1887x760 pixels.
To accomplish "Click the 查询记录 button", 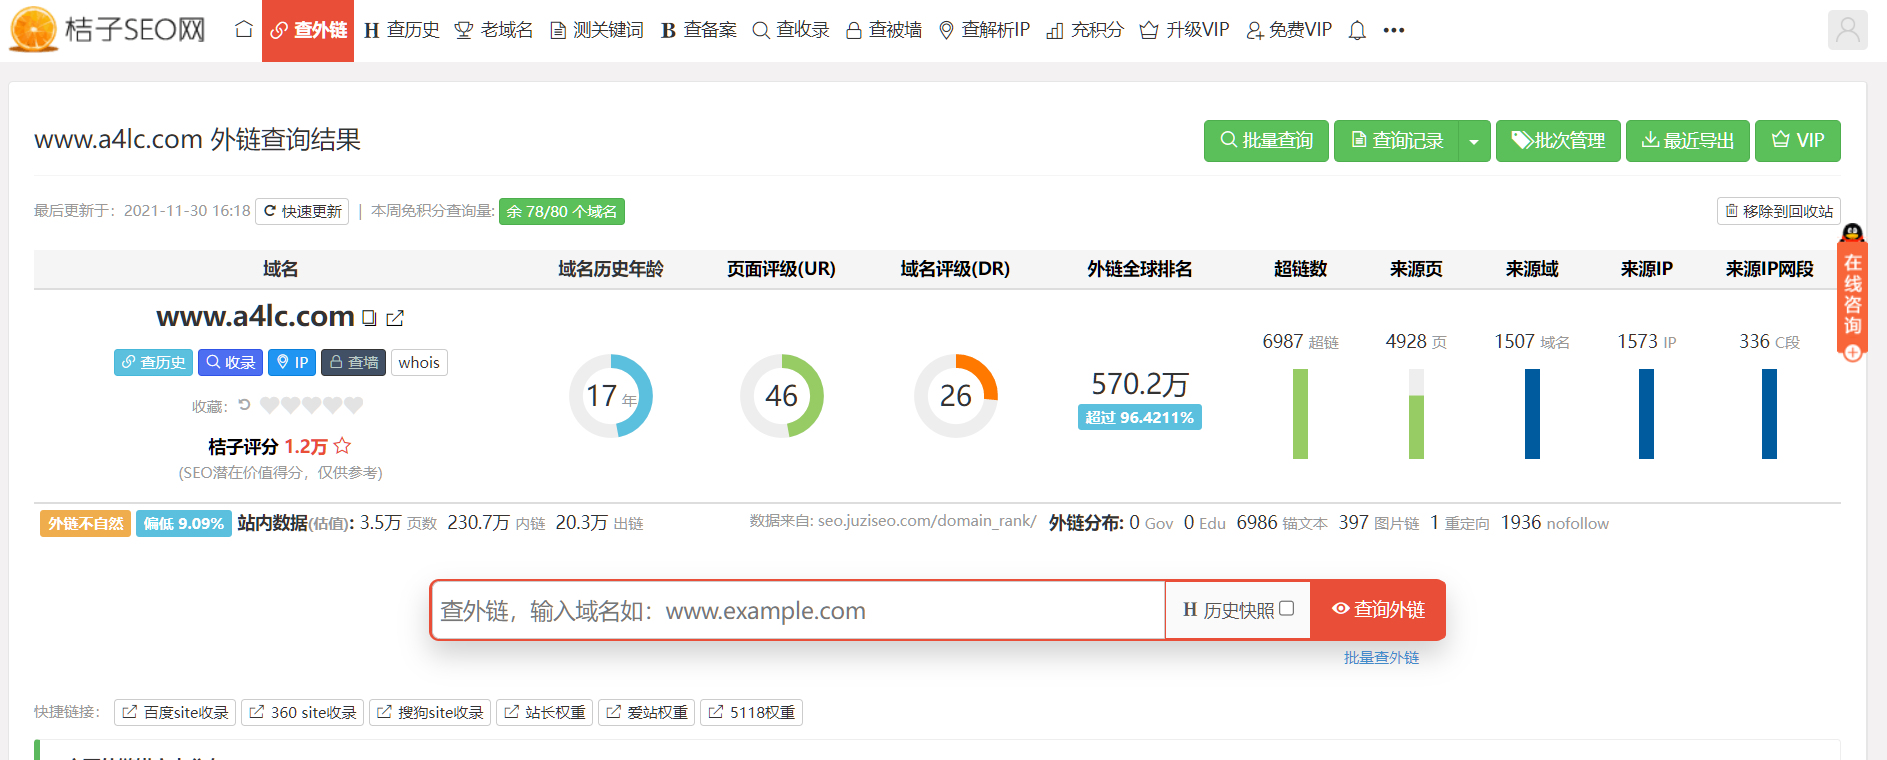I will [x=1397, y=141].
